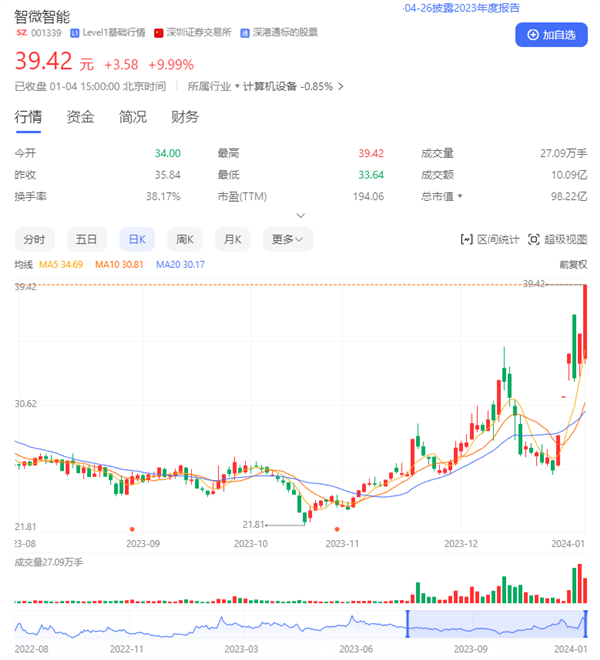Image resolution: width=600 pixels, height=660 pixels.
Task: Open the 所属行业 industry dropdown arrow
Action: [x=239, y=87]
